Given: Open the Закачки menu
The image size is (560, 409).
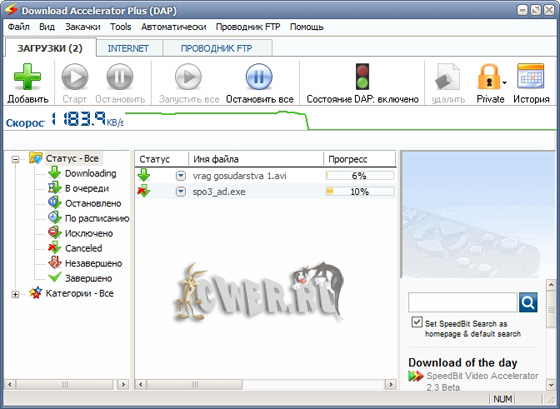Looking at the screenshot, I should coord(82,27).
